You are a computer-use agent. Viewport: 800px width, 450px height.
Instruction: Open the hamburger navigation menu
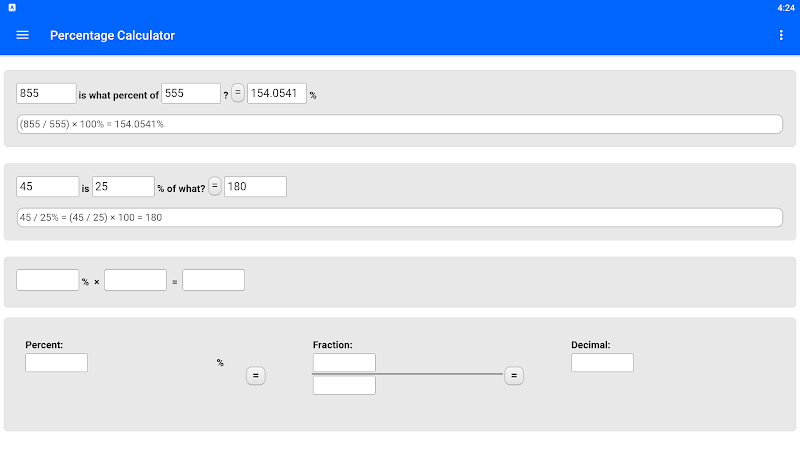(22, 35)
